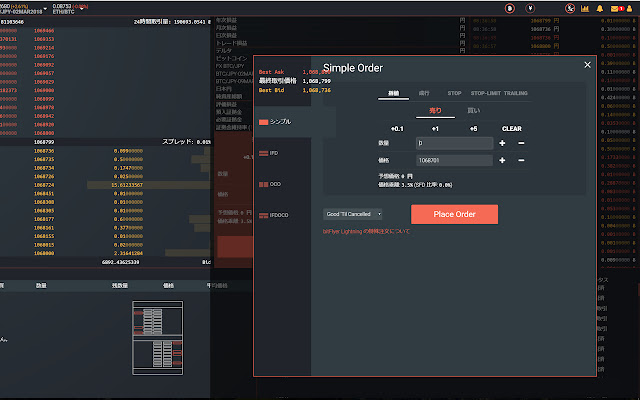Click the circled Yen icon in top bar
The width and height of the screenshot is (640, 400).
tap(530, 8)
